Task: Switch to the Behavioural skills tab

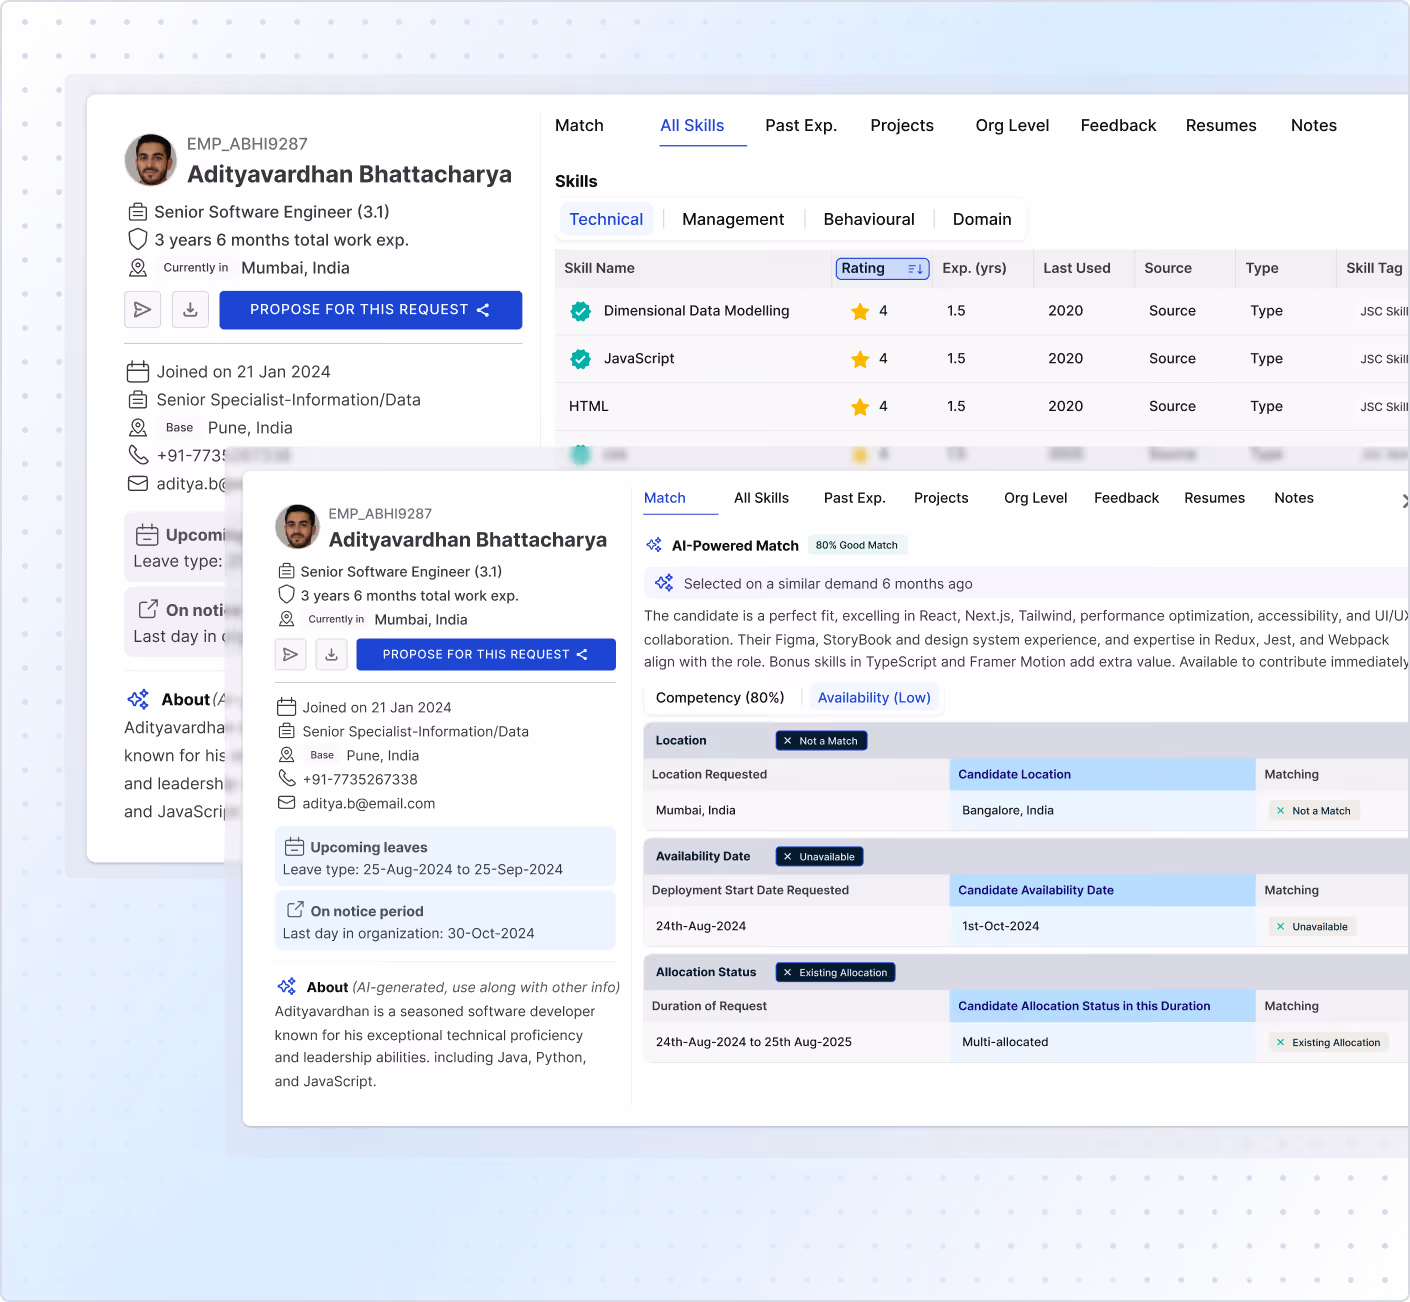Action: click(x=868, y=219)
